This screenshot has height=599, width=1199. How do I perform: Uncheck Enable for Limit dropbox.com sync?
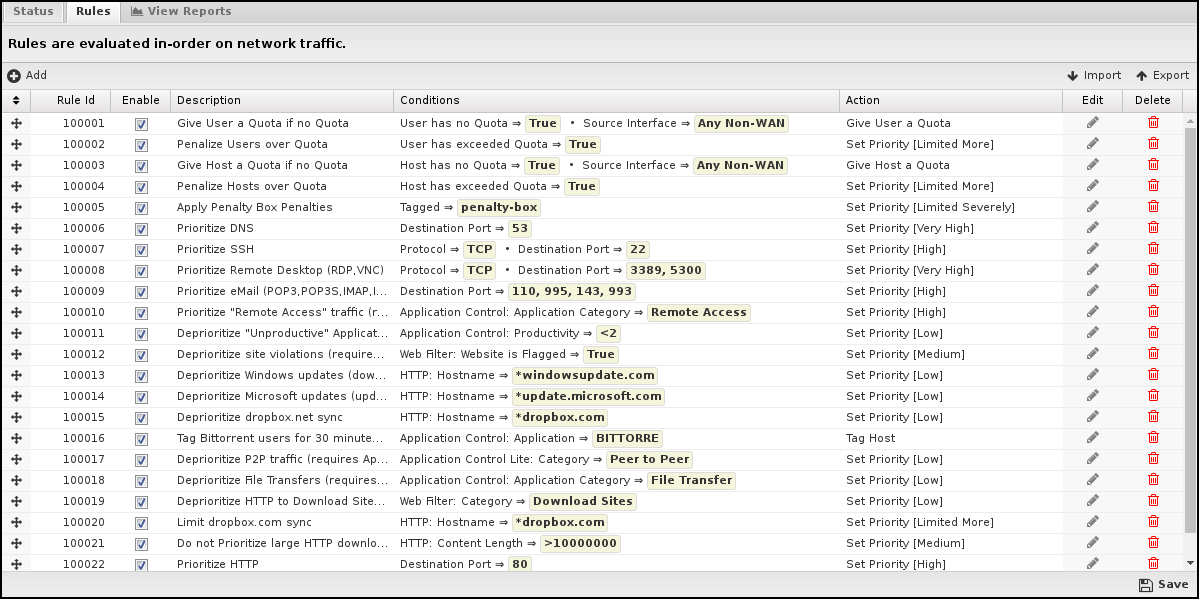click(x=141, y=523)
